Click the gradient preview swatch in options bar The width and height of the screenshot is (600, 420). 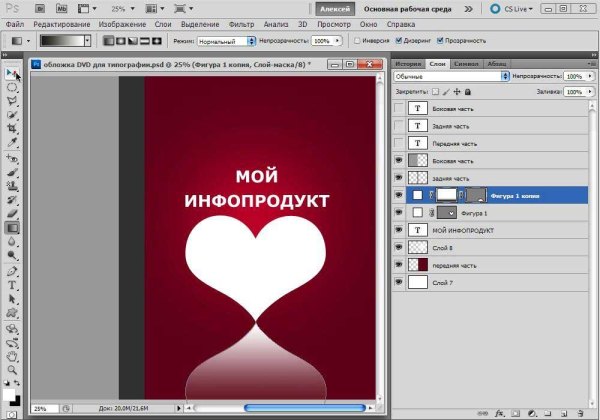[x=60, y=41]
